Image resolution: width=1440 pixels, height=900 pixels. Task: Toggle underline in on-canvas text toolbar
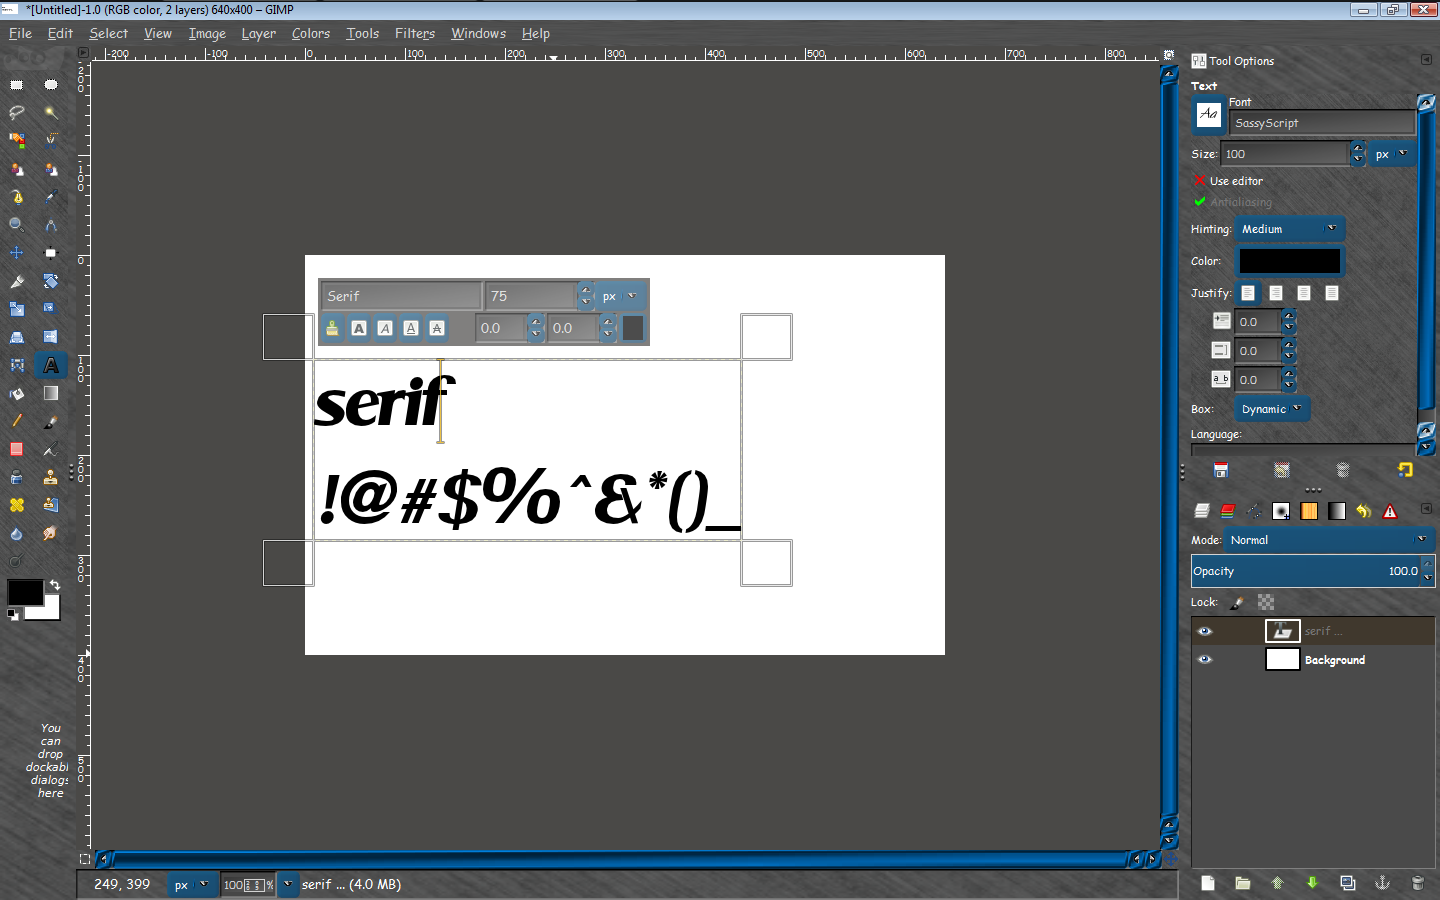point(411,328)
